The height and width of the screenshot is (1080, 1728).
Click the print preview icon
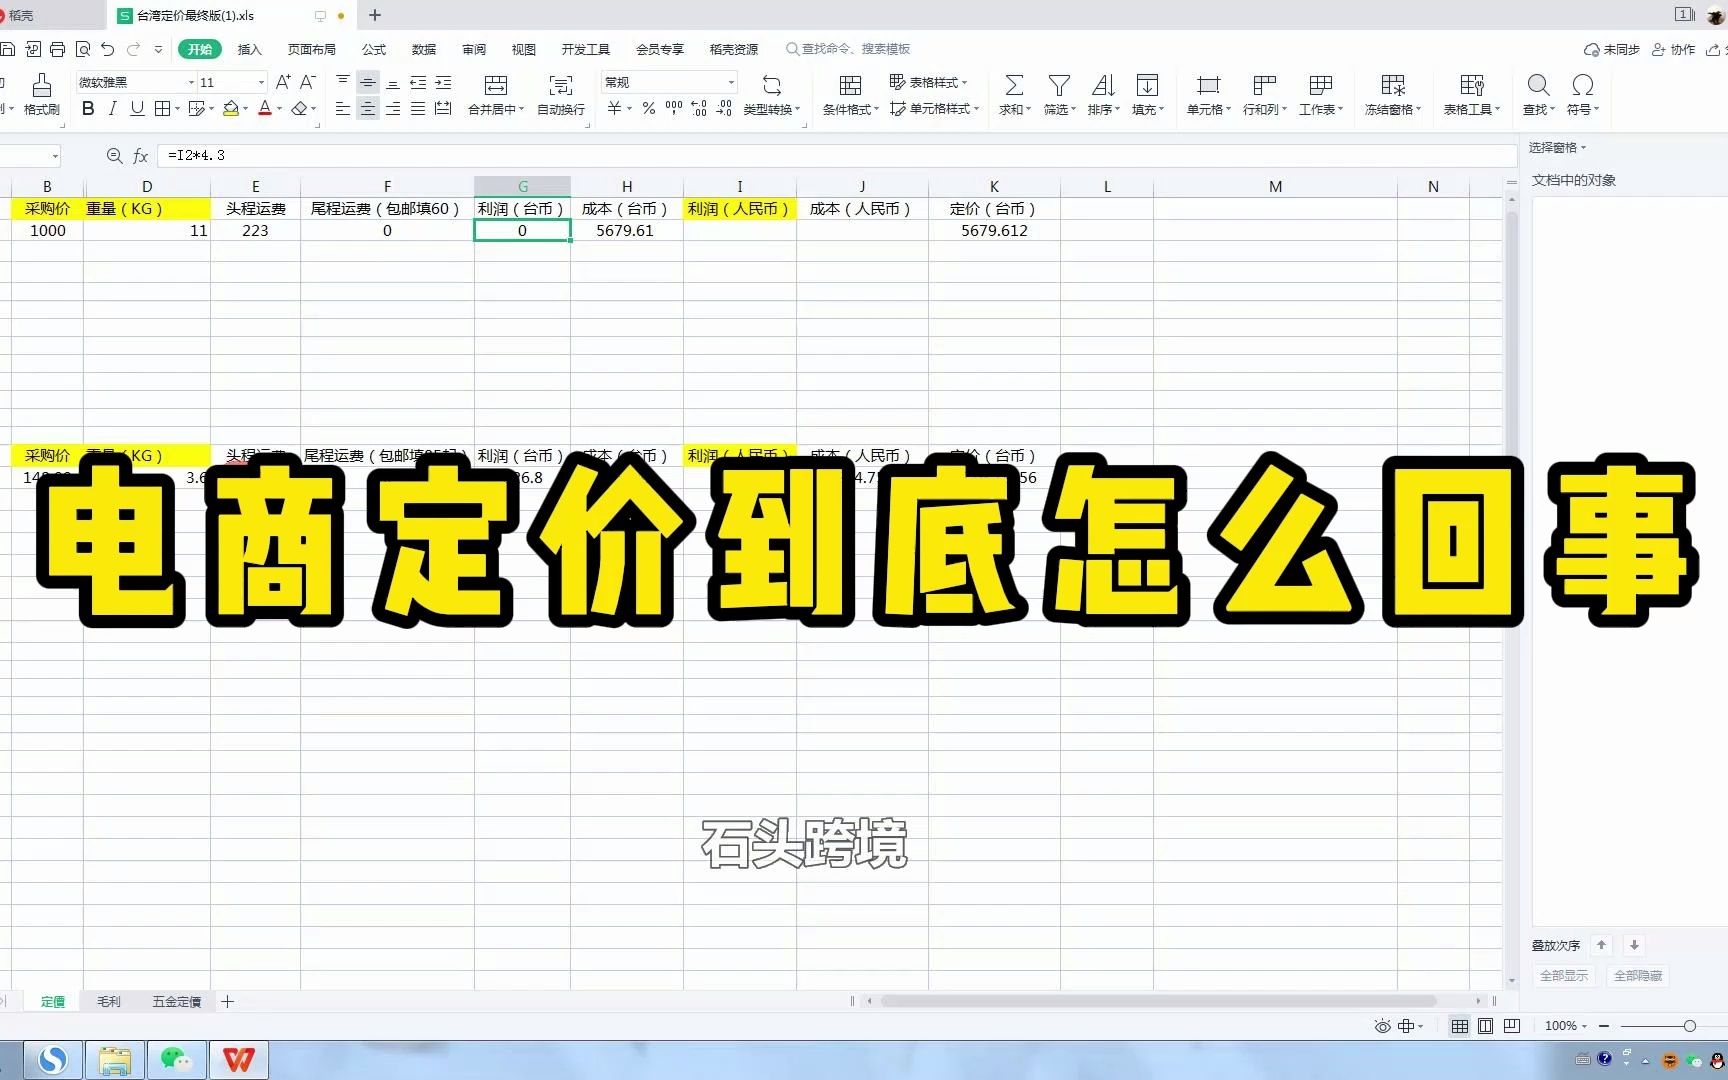(83, 49)
